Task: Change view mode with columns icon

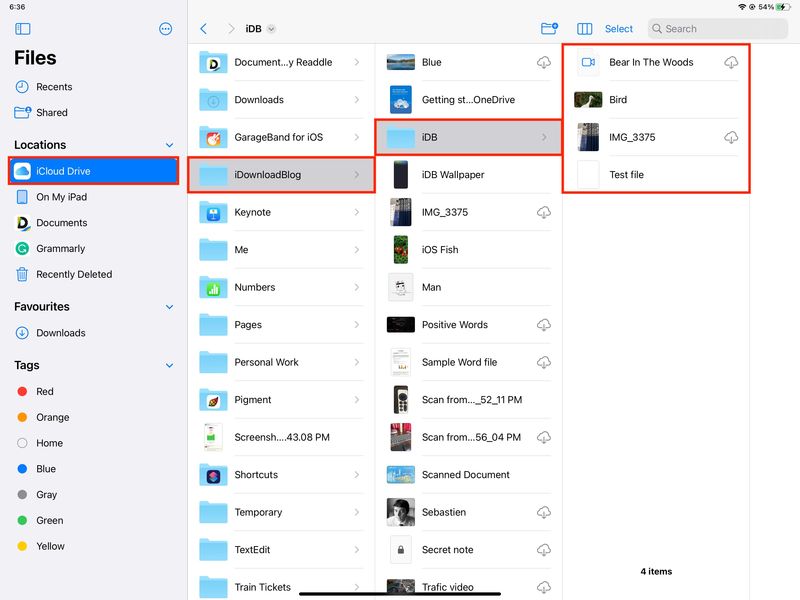Action: (584, 29)
